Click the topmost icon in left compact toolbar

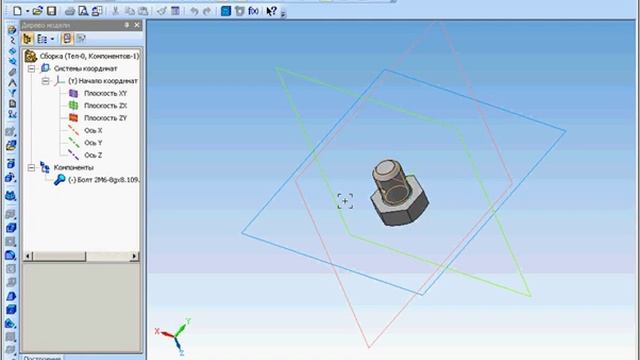(x=11, y=29)
